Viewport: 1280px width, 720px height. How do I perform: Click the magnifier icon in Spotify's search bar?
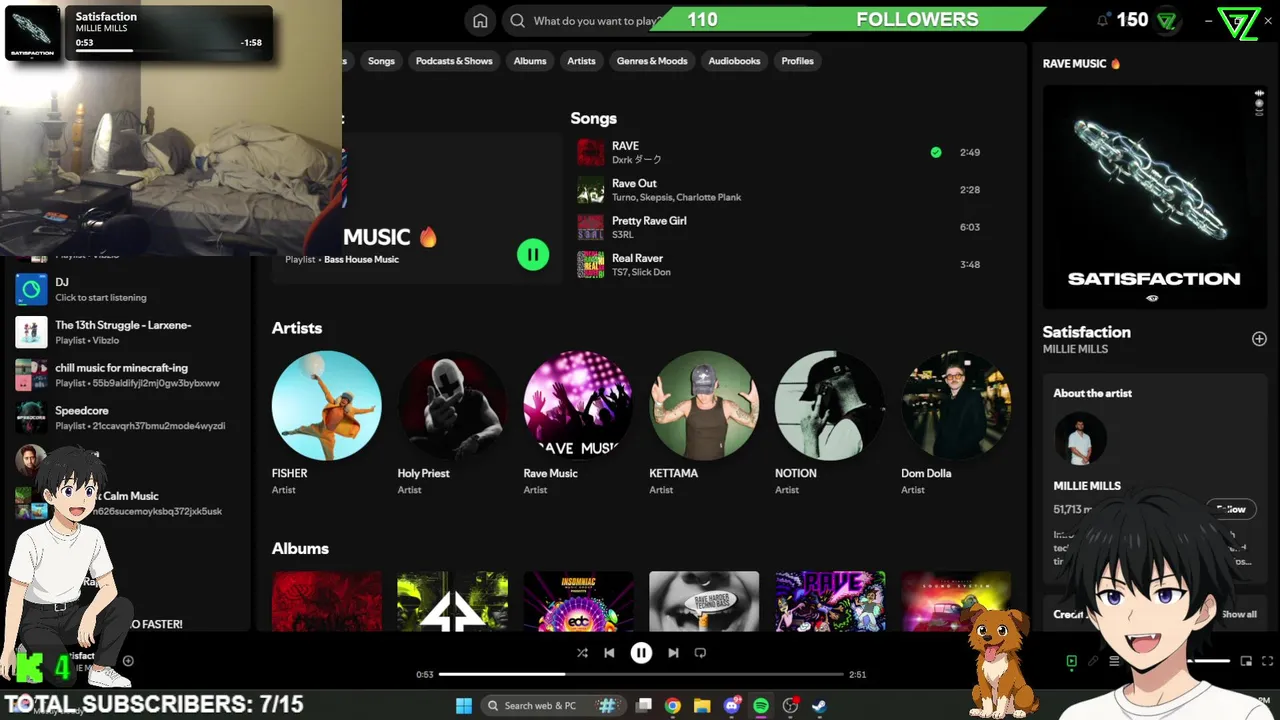pos(517,20)
